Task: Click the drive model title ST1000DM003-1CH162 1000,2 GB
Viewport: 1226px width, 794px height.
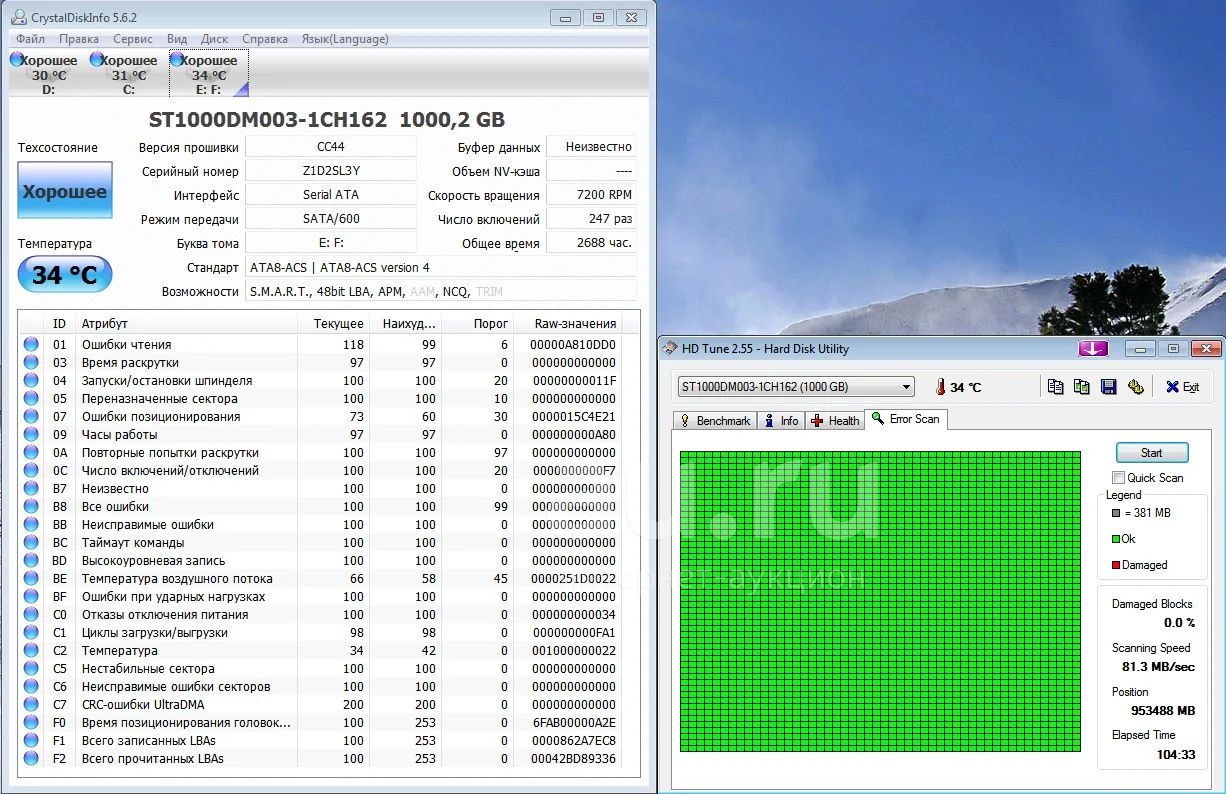Action: click(327, 120)
